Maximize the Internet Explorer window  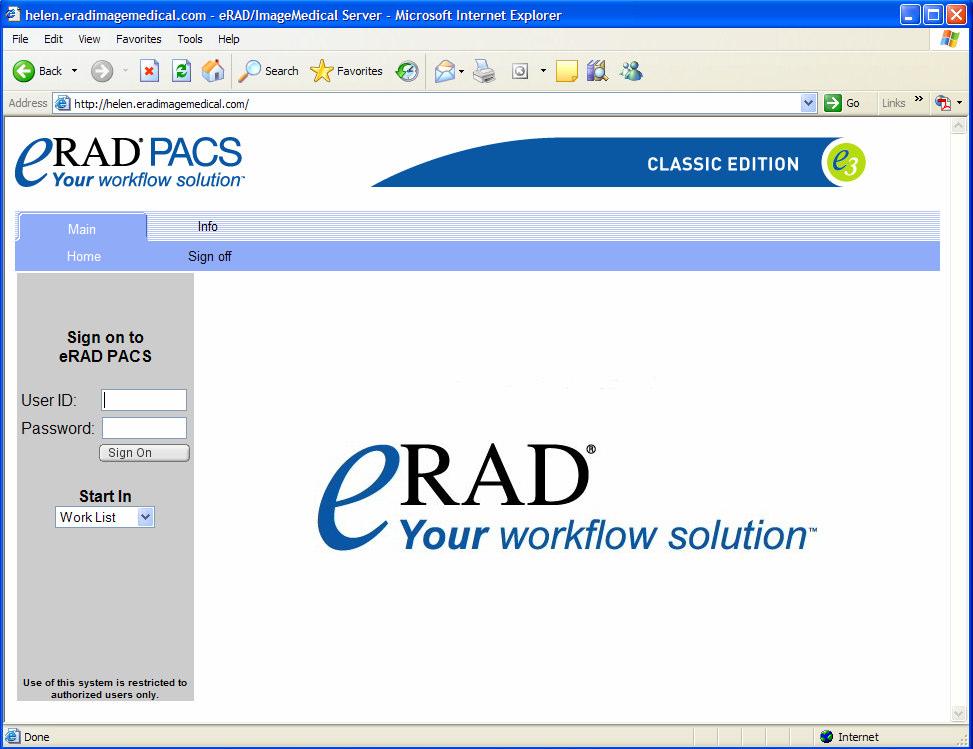tap(933, 14)
